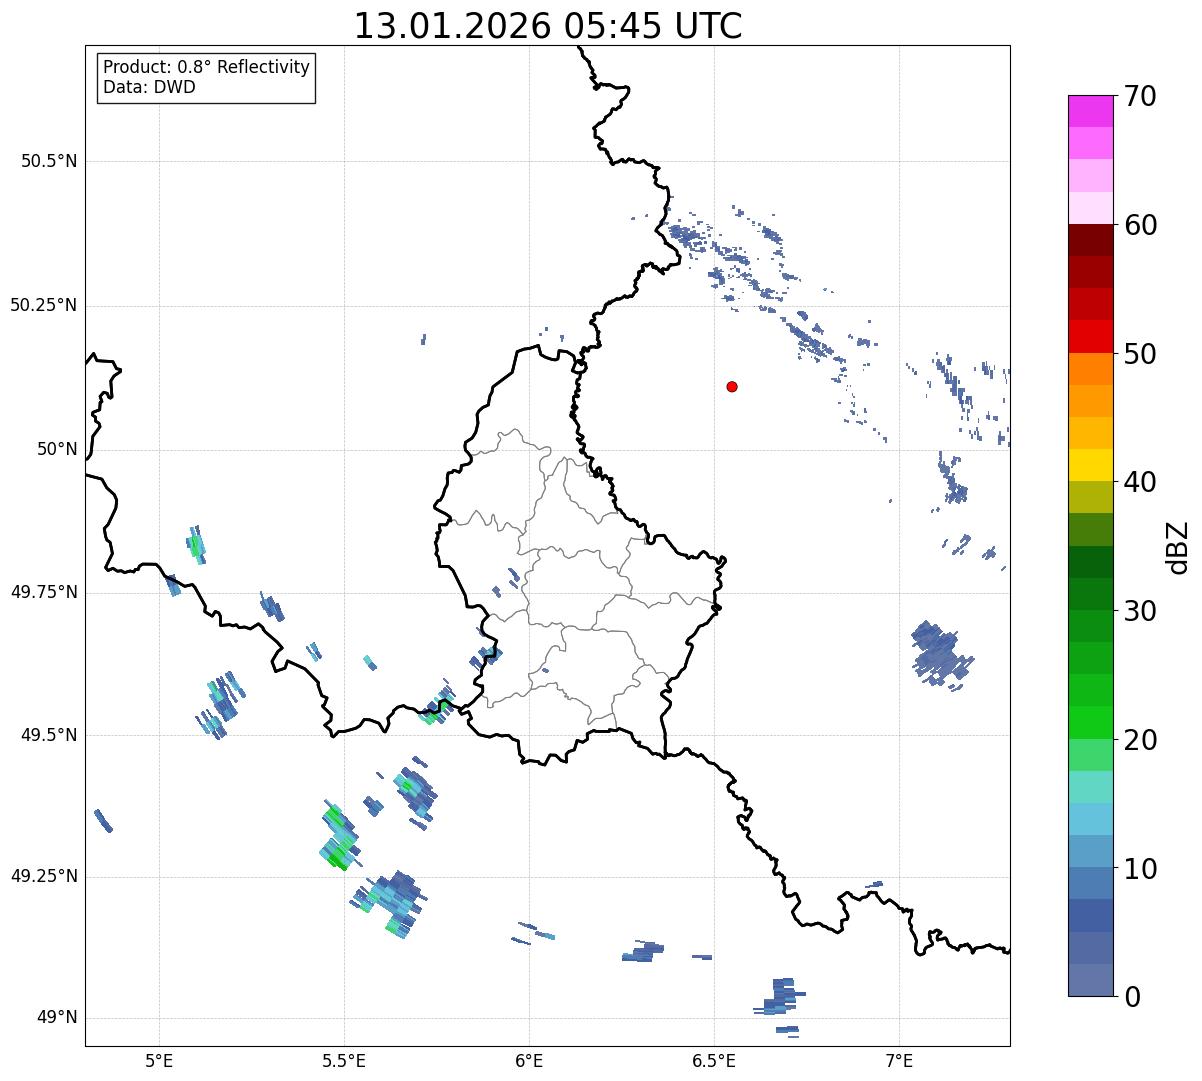Click the longitude label 5°E
This screenshot has width=1202, height=1081.
(159, 1060)
